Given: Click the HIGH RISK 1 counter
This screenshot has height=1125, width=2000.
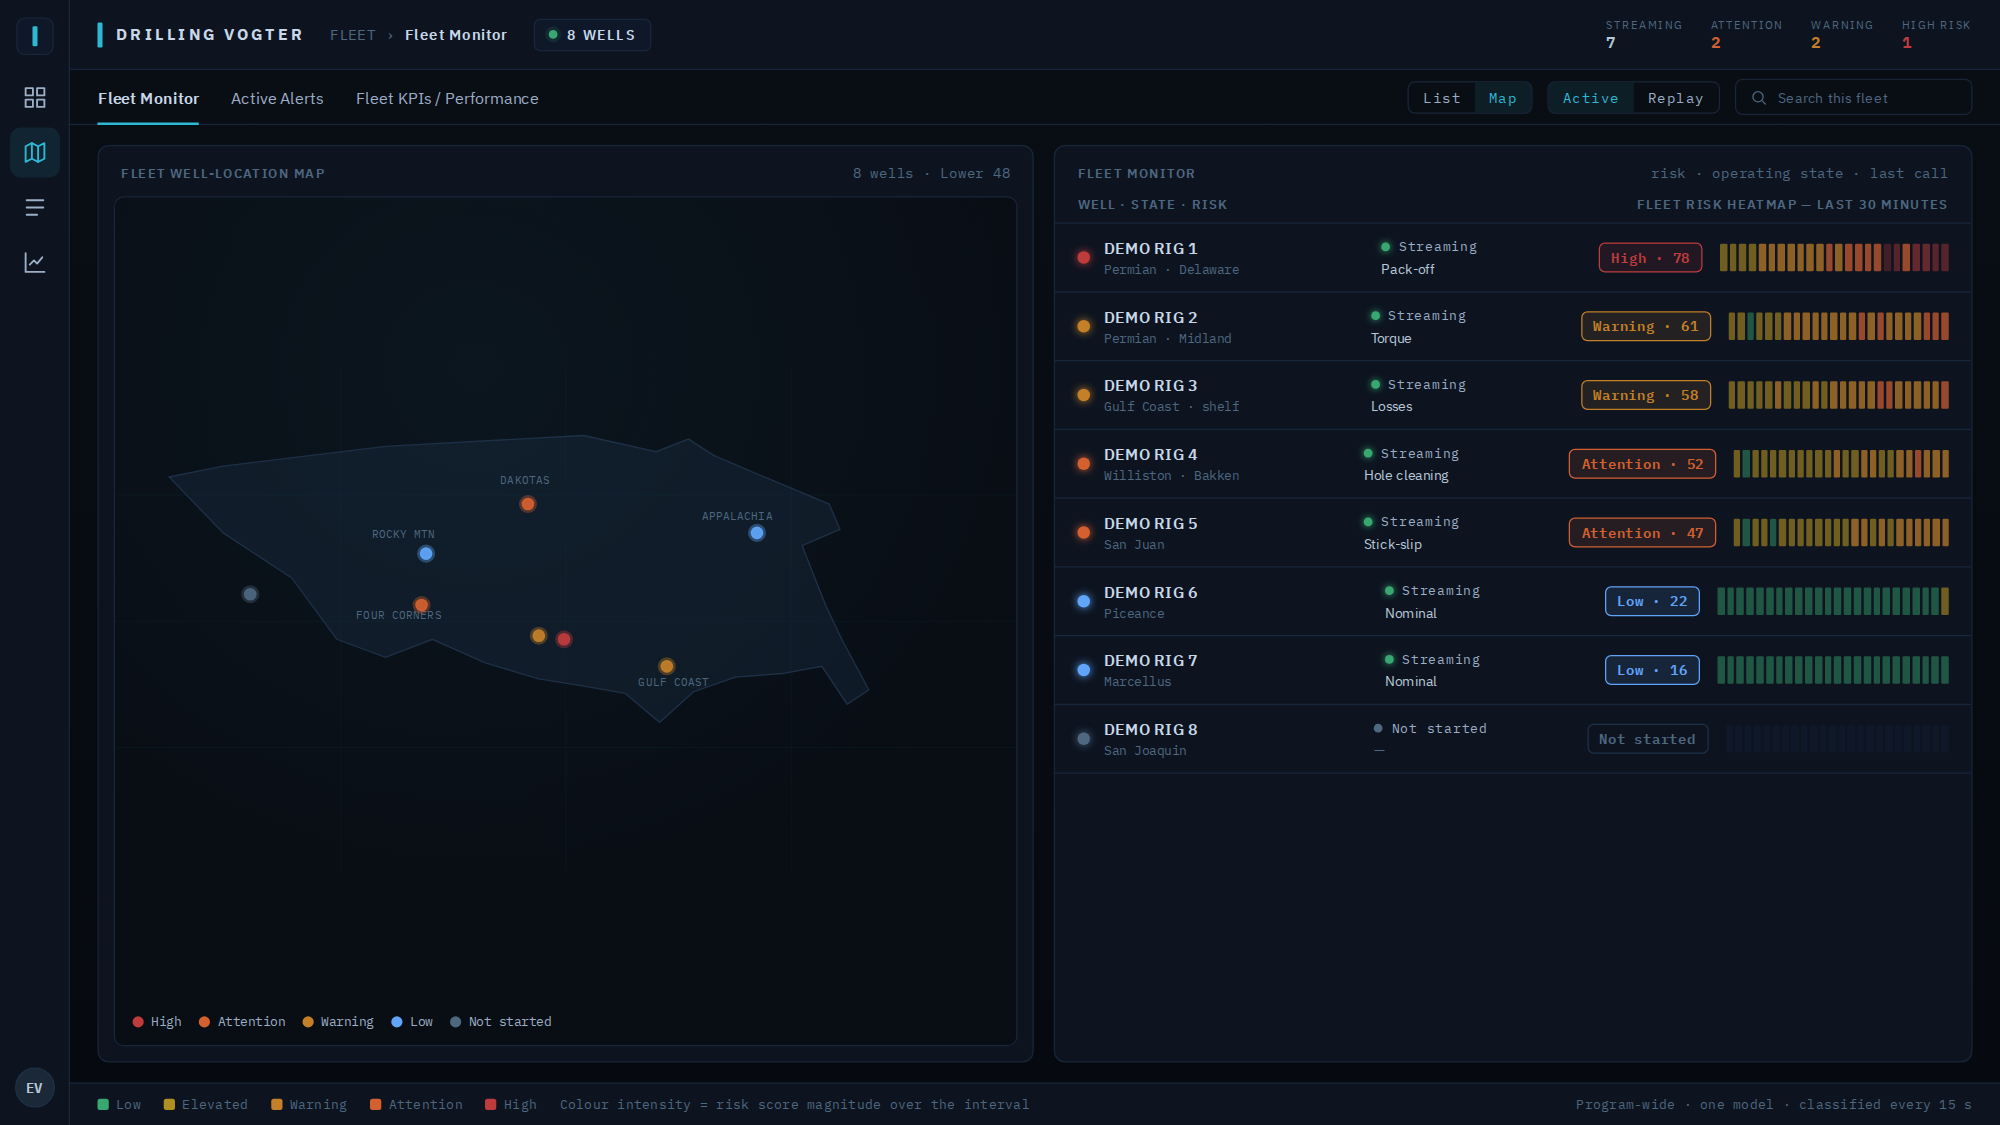Looking at the screenshot, I should tap(1936, 34).
